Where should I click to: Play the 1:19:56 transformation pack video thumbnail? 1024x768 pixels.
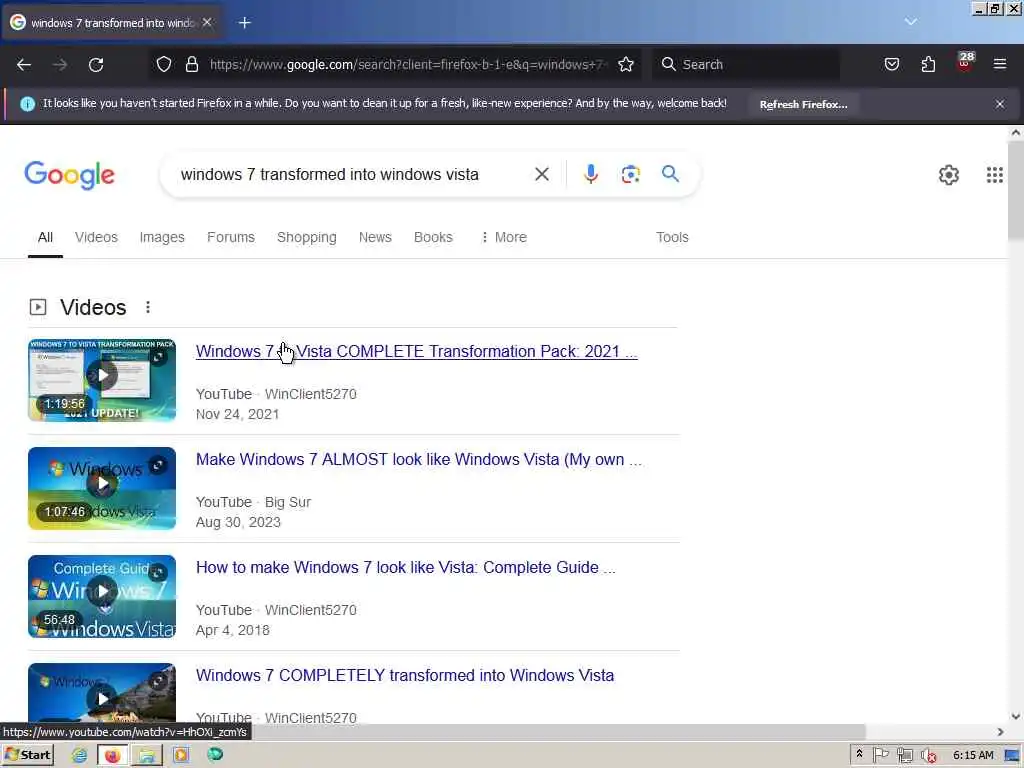(x=102, y=380)
